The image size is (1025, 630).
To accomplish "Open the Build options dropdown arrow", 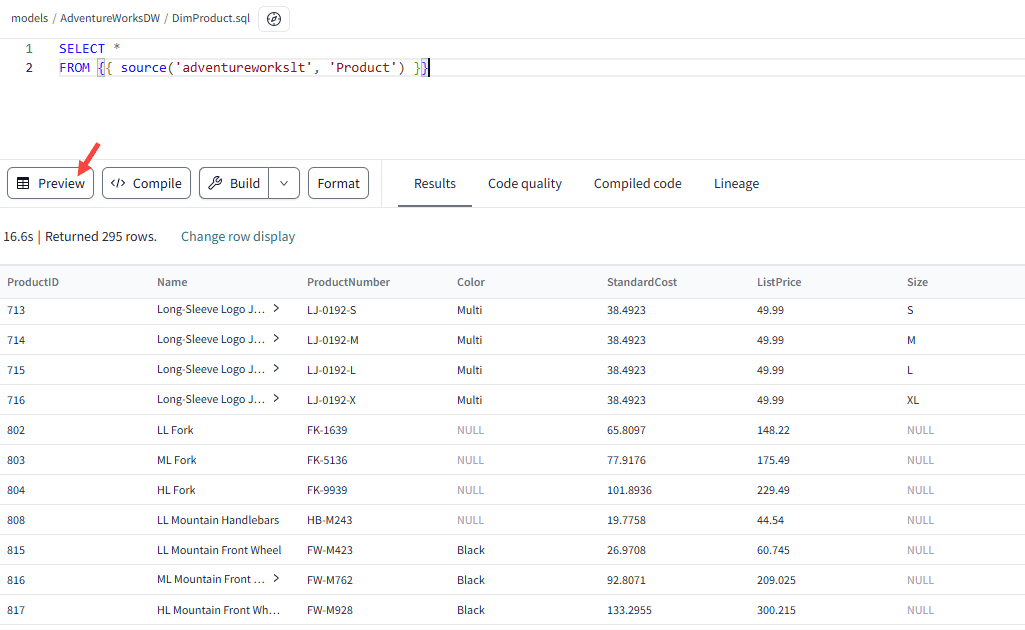I will click(x=284, y=183).
